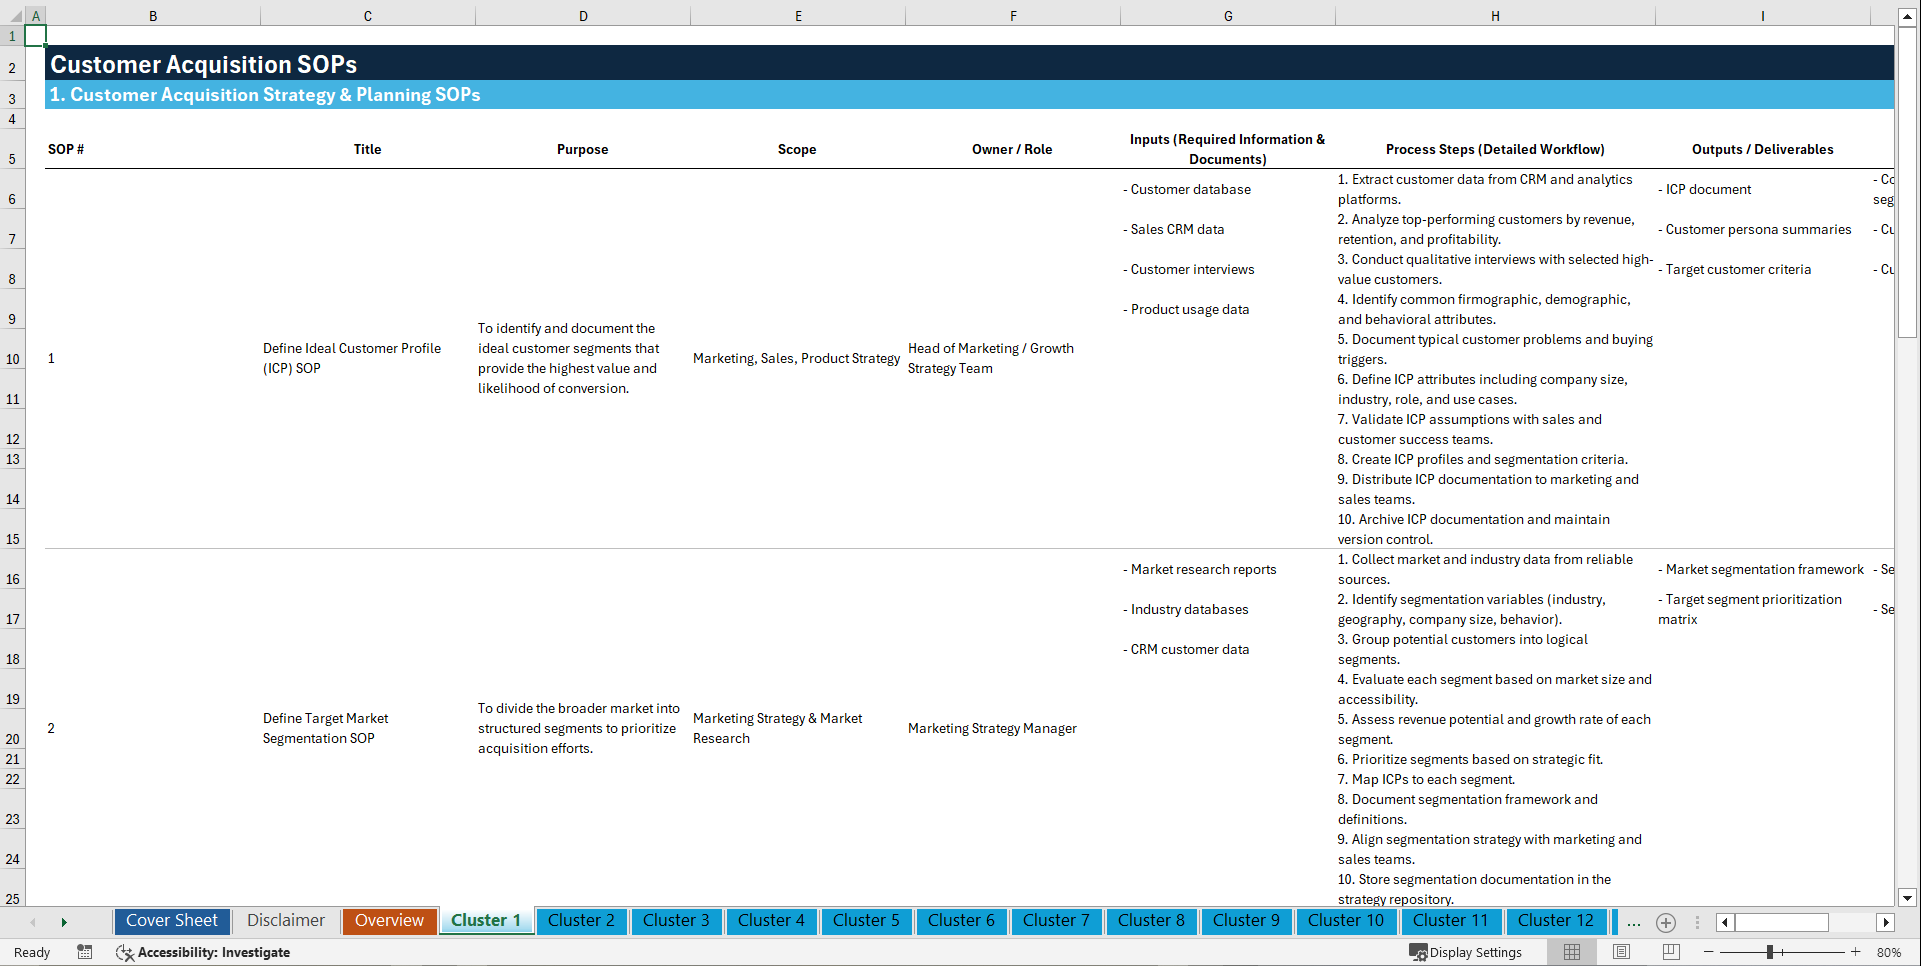Switch to Normal view in status bar
Image resolution: width=1921 pixels, height=966 pixels.
(1571, 952)
